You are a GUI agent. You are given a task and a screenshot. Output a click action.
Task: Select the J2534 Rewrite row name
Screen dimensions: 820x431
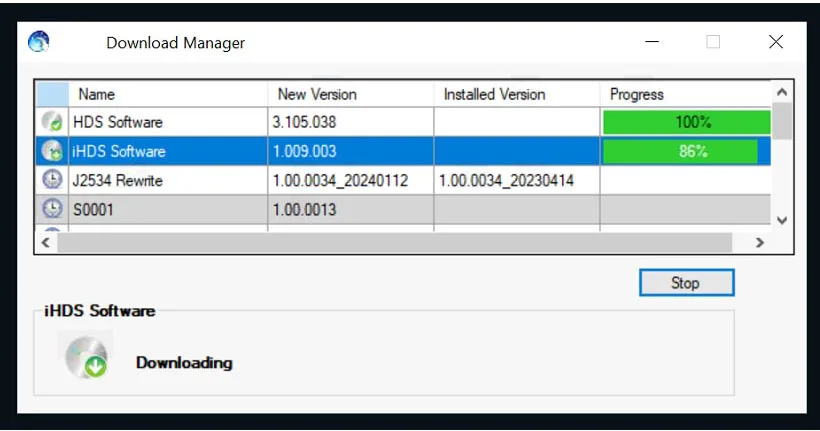tap(118, 180)
